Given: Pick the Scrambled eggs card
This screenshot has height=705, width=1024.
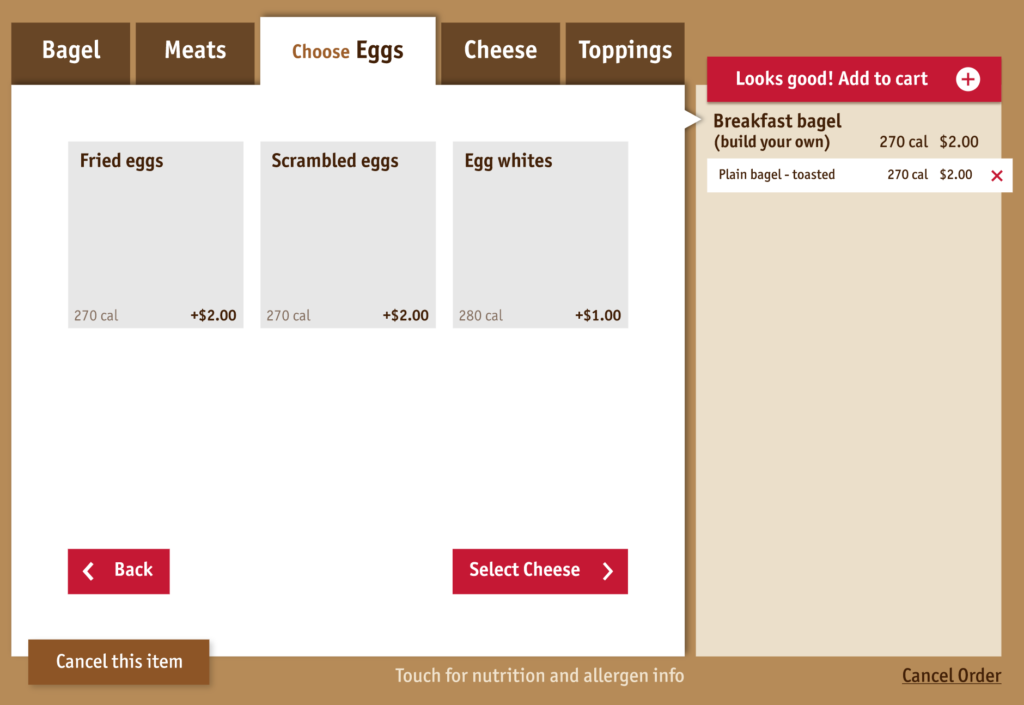Looking at the screenshot, I should (x=347, y=235).
